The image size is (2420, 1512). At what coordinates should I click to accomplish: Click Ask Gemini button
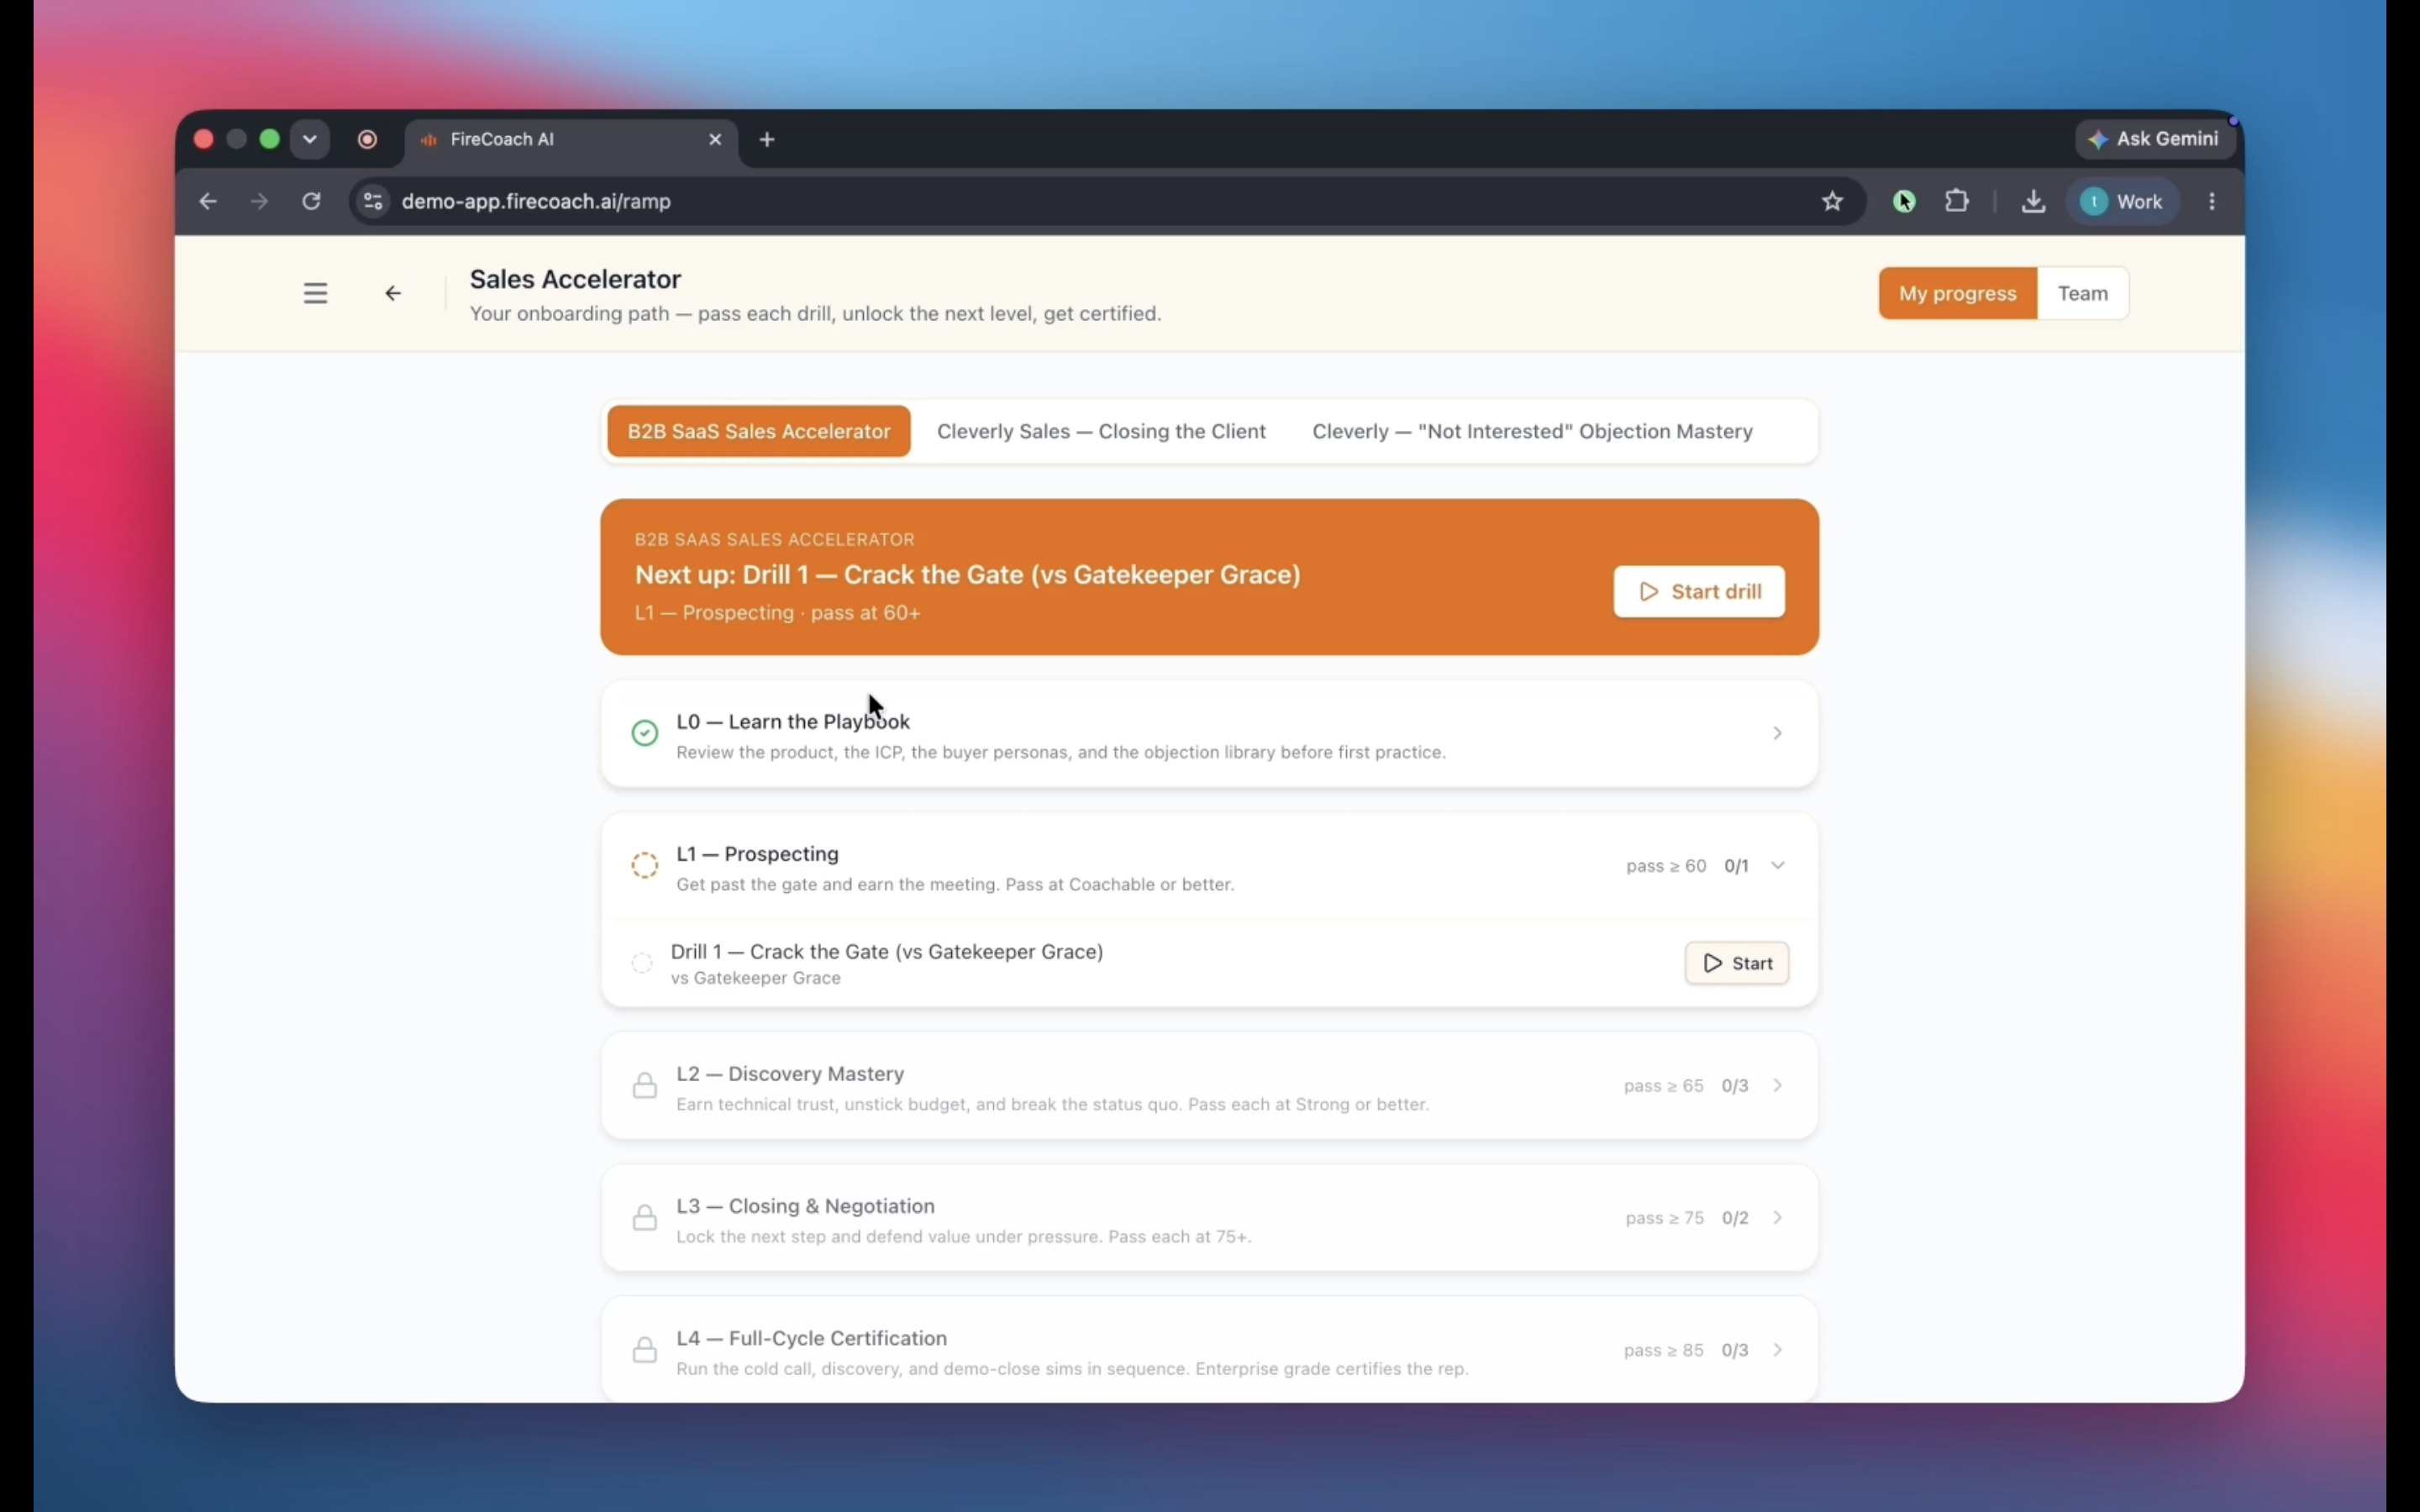2154,139
